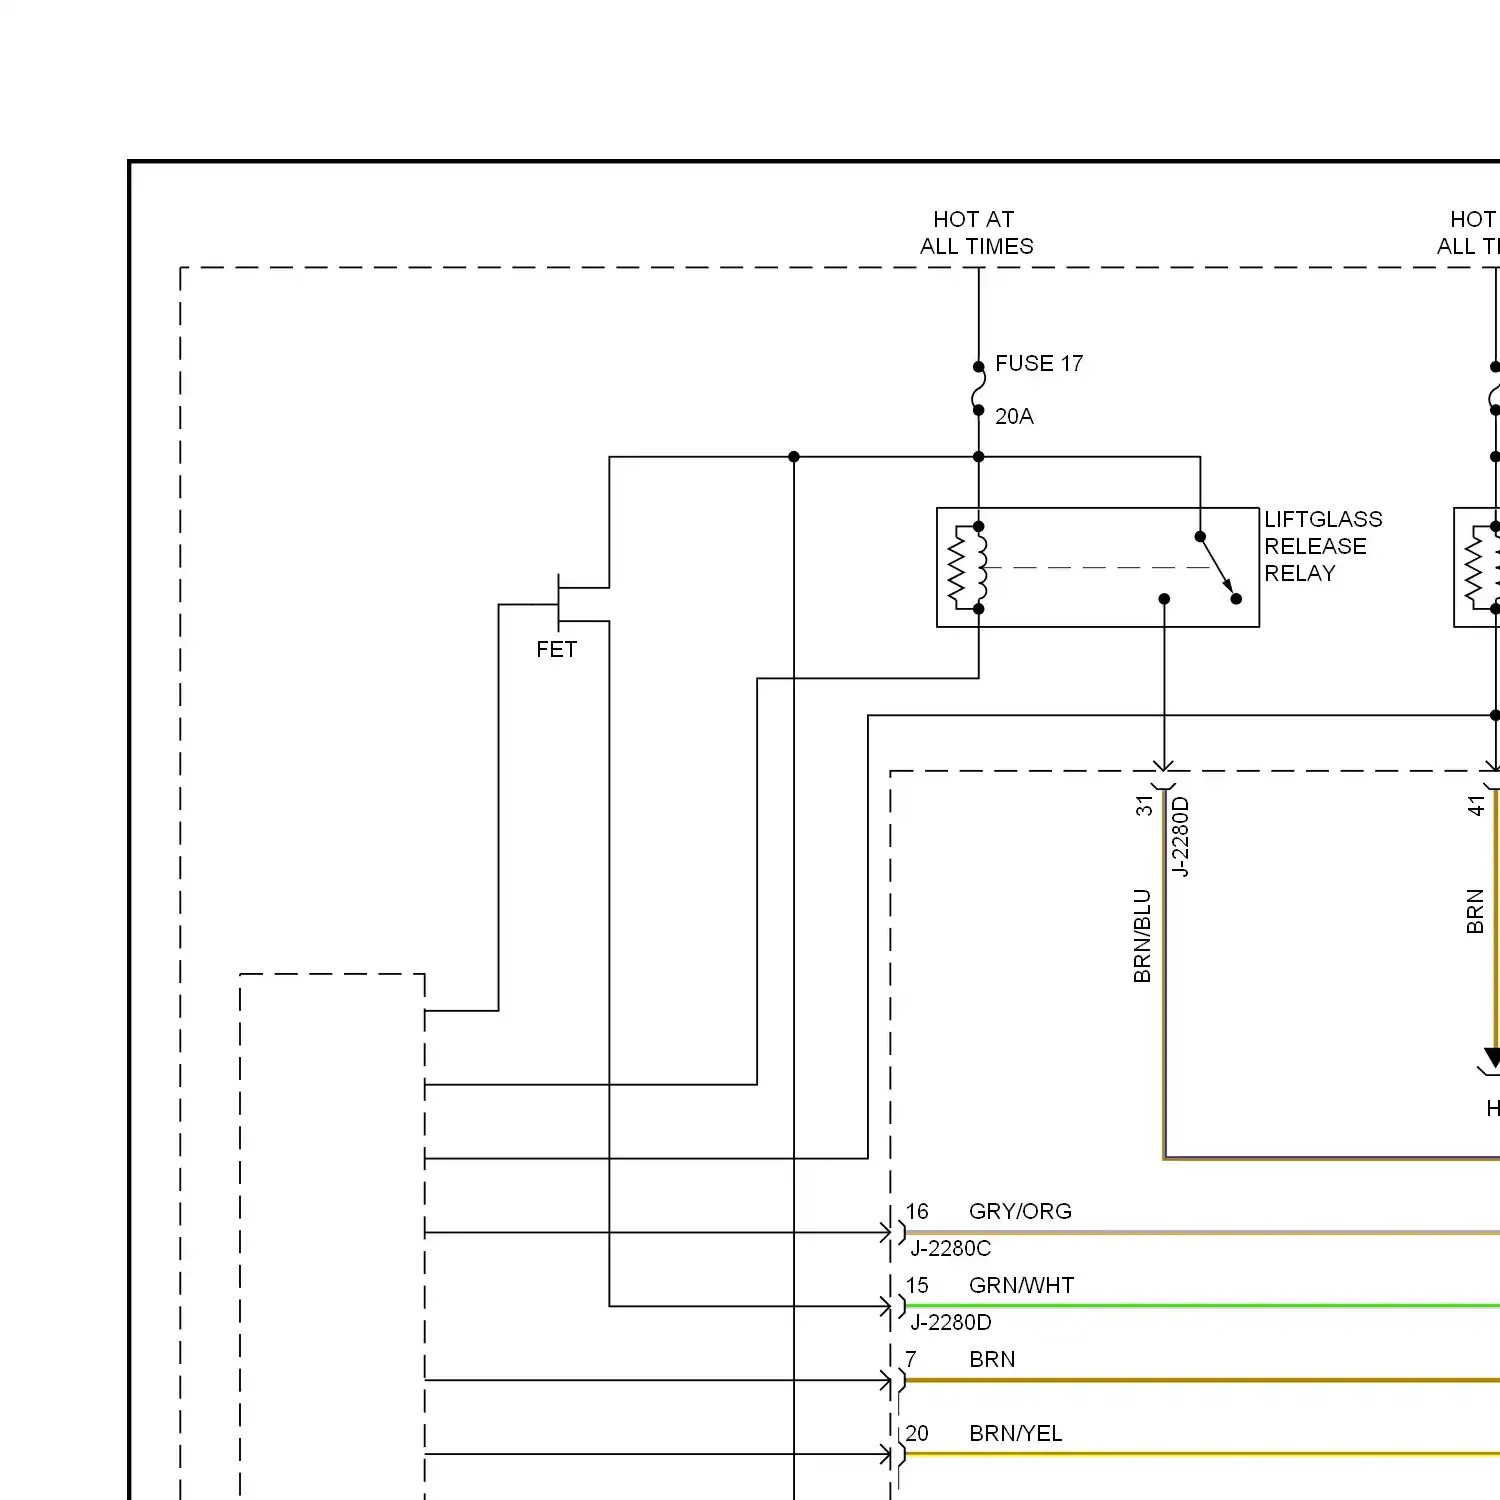Image resolution: width=1500 pixels, height=1500 pixels.
Task: Click the horizontal J-2280D label under pin 15
Action: tap(951, 1322)
